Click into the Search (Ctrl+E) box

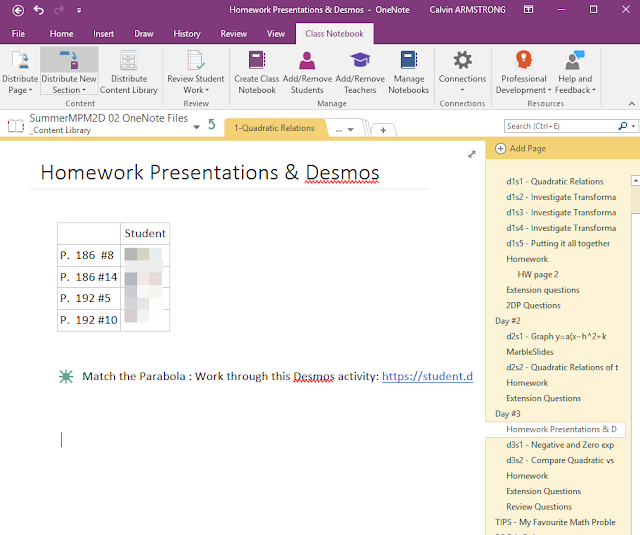559,126
